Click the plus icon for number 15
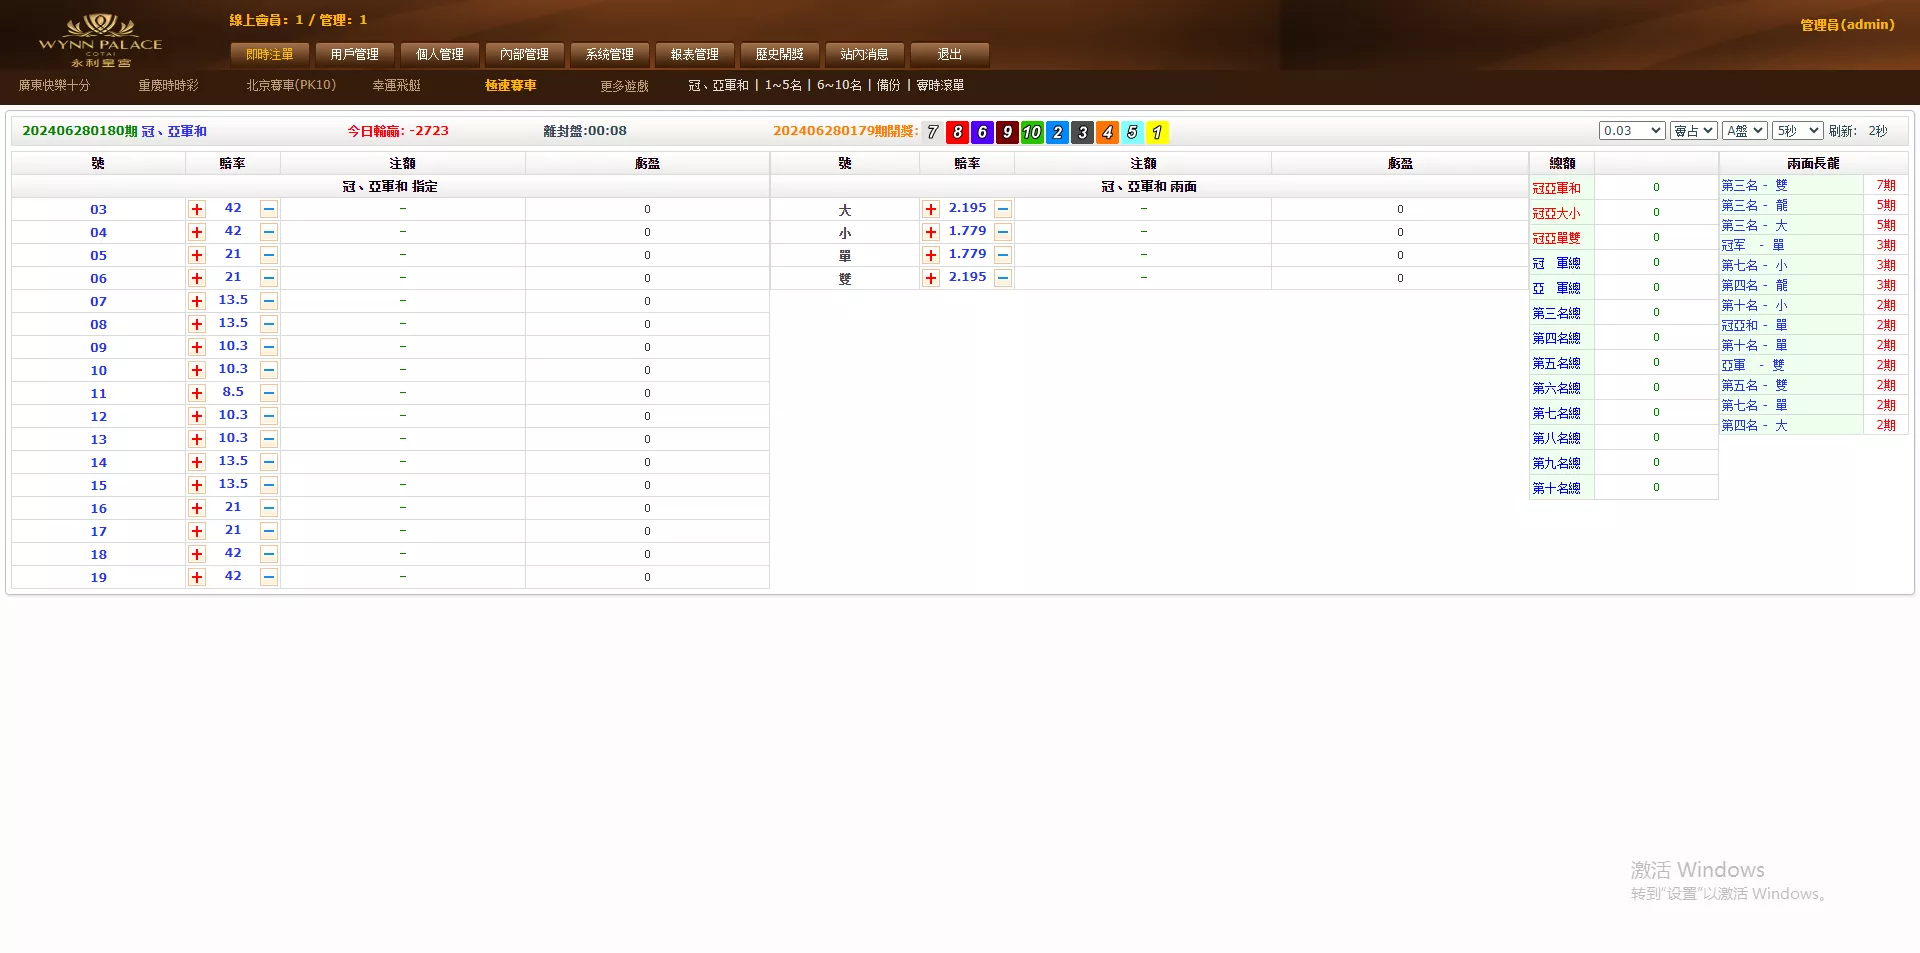1920x953 pixels. pyautogui.click(x=197, y=485)
